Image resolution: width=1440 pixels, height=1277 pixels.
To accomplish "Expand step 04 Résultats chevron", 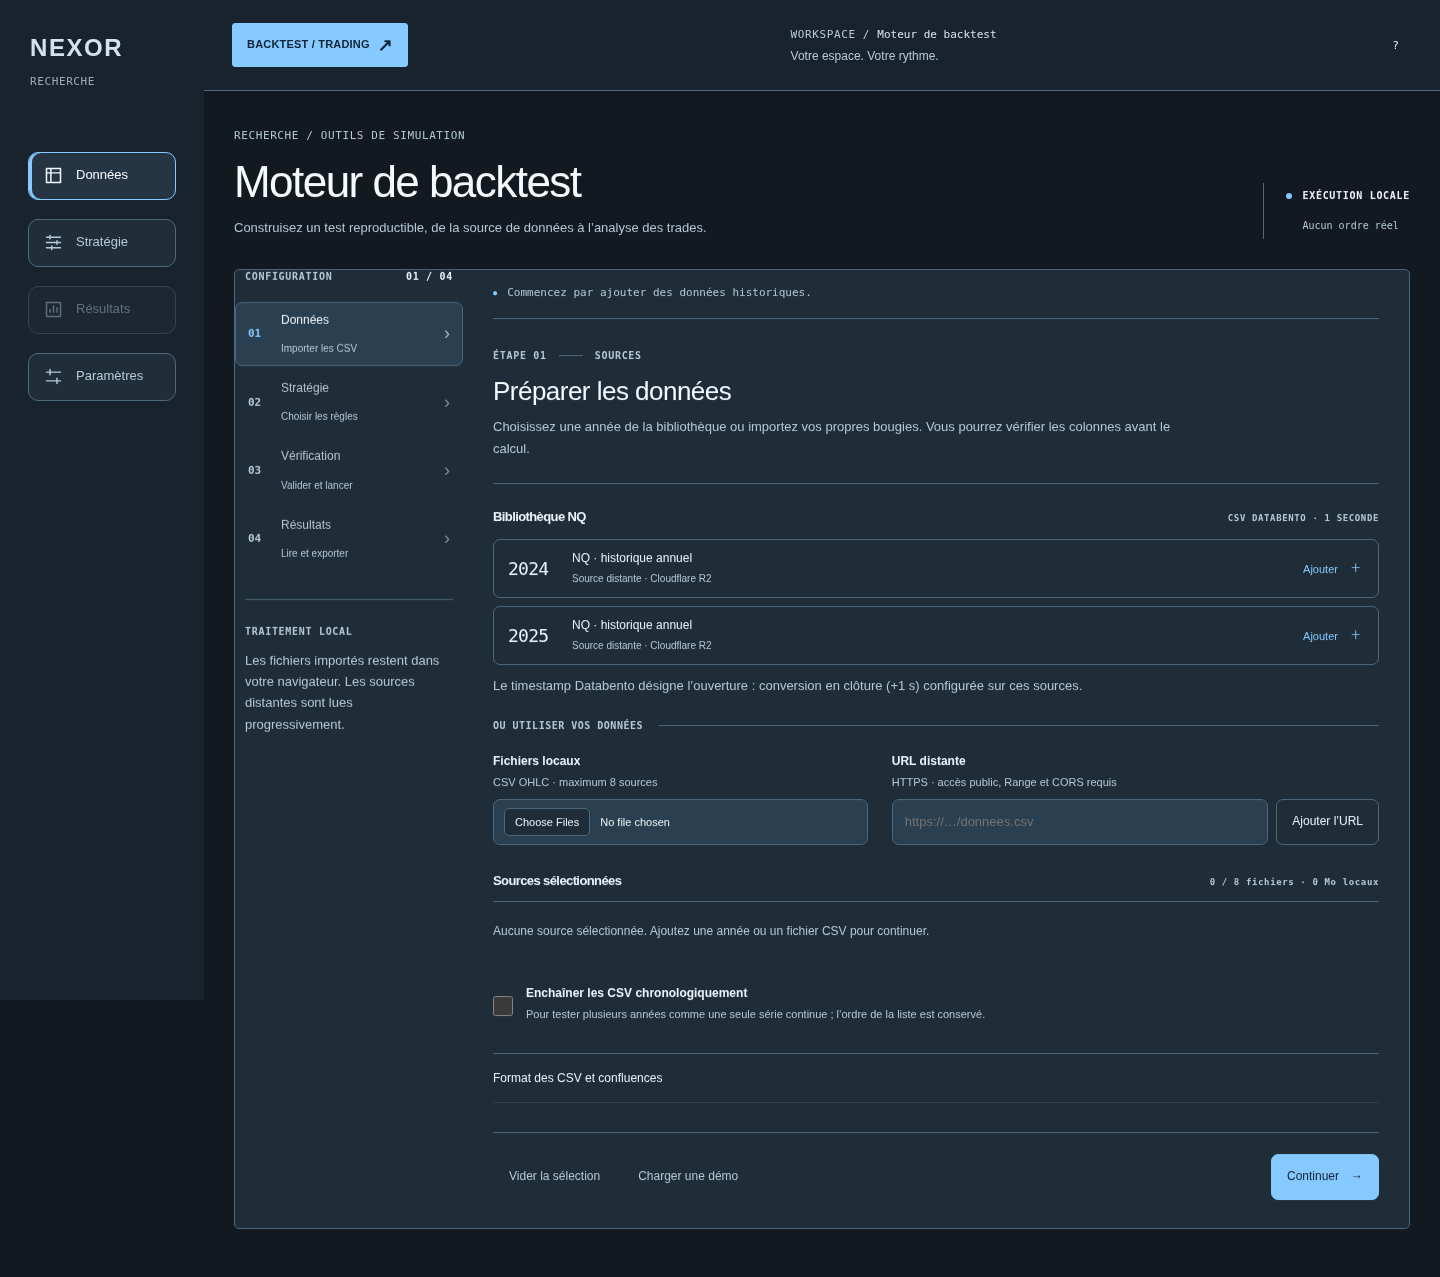I will (x=447, y=539).
